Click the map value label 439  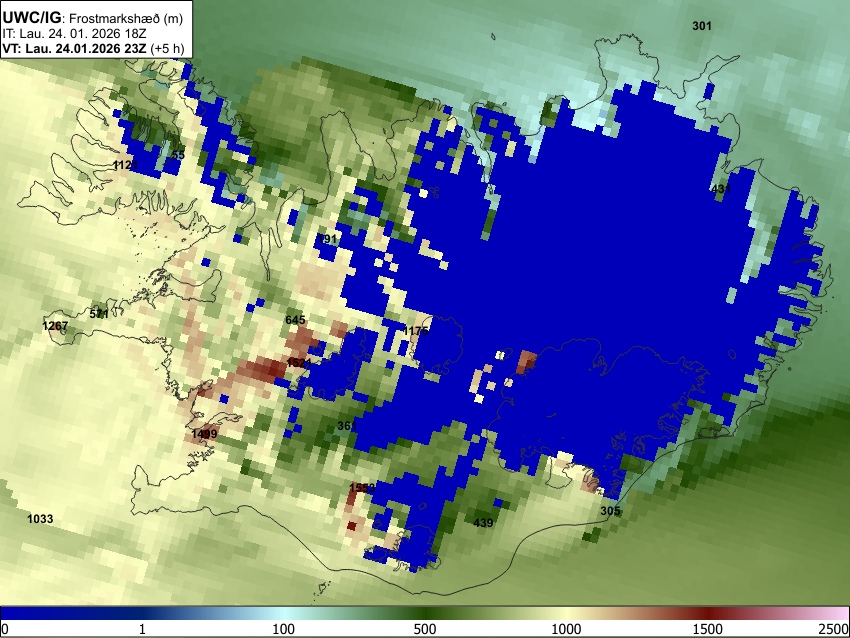(483, 523)
